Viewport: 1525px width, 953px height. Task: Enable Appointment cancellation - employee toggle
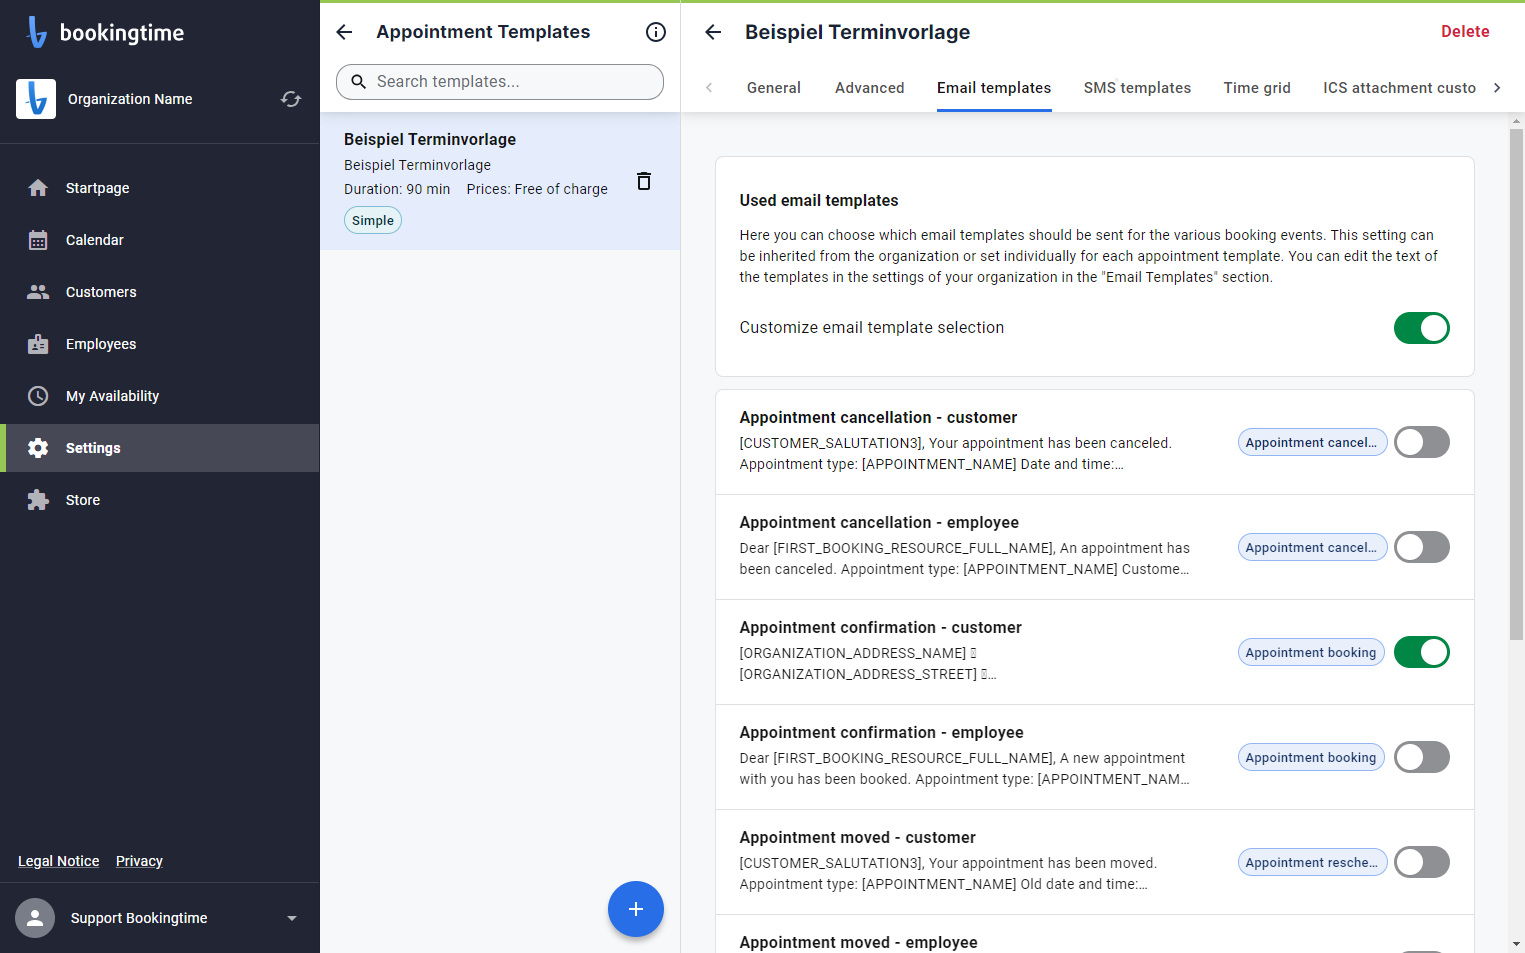point(1421,547)
